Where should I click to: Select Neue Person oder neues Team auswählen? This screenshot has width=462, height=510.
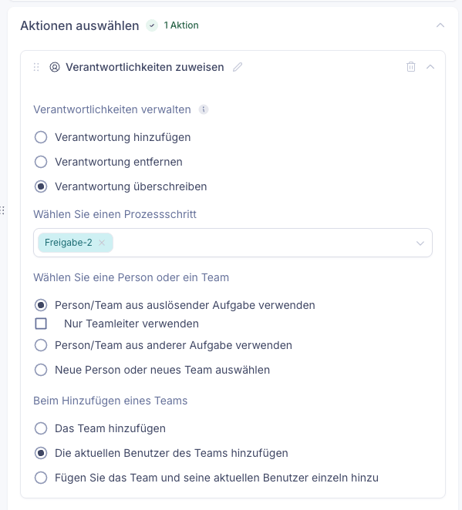(x=41, y=370)
